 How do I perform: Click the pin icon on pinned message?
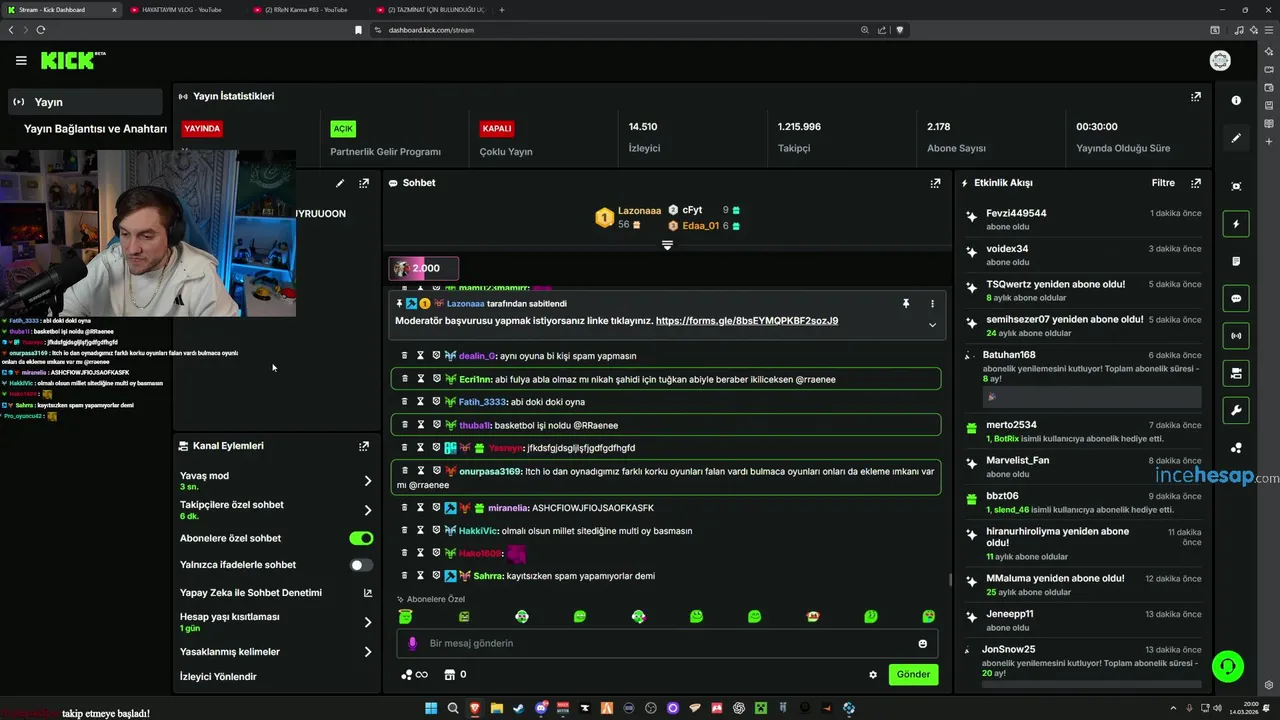(x=906, y=303)
